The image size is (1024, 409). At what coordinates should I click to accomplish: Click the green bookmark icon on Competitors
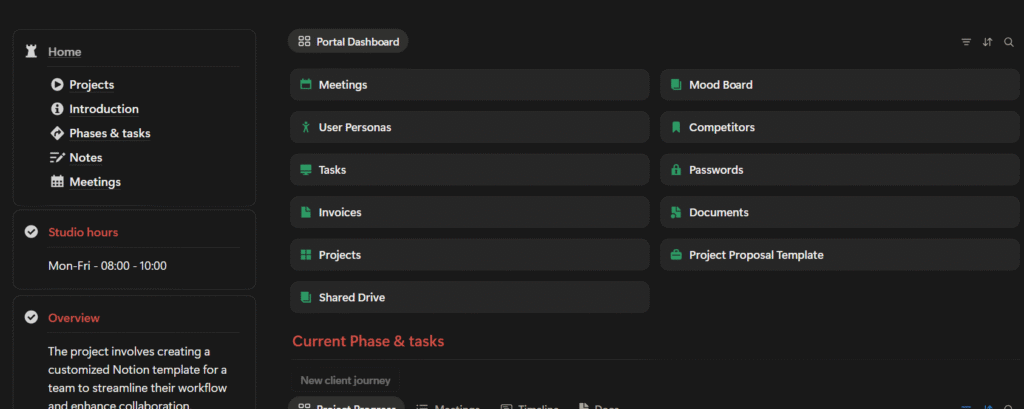(676, 127)
